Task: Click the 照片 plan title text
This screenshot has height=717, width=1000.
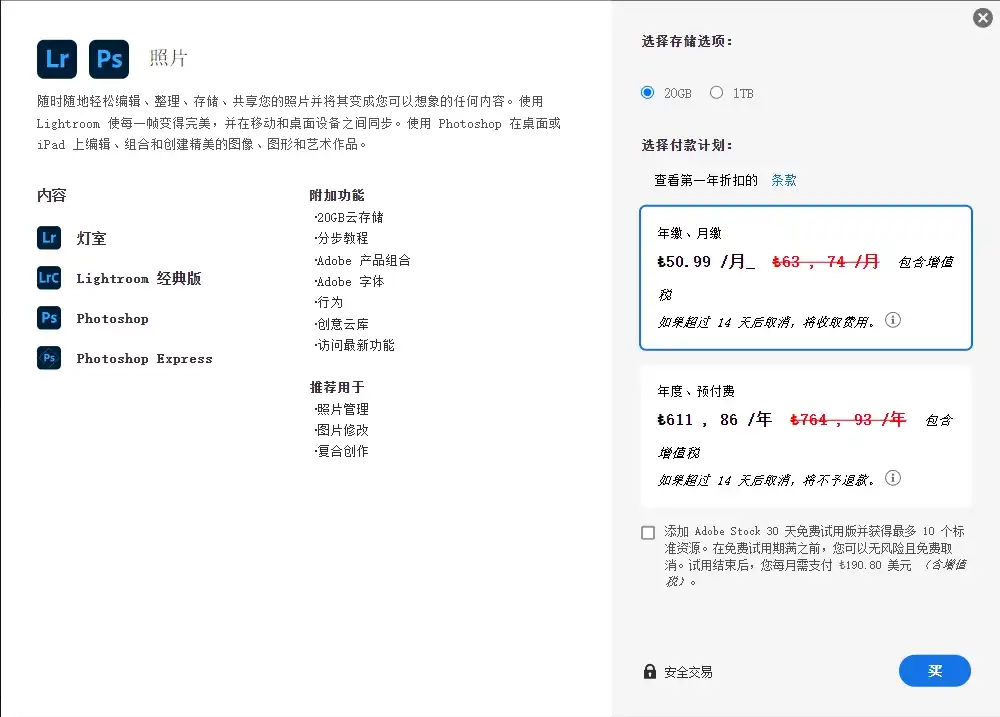Action: click(168, 58)
